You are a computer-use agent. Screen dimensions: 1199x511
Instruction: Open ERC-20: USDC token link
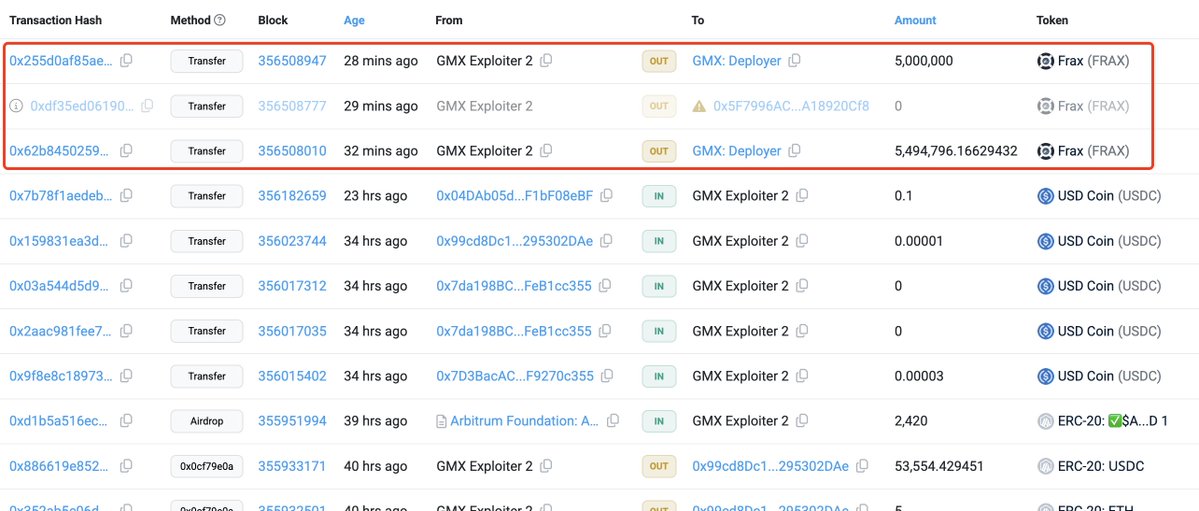(1101, 466)
